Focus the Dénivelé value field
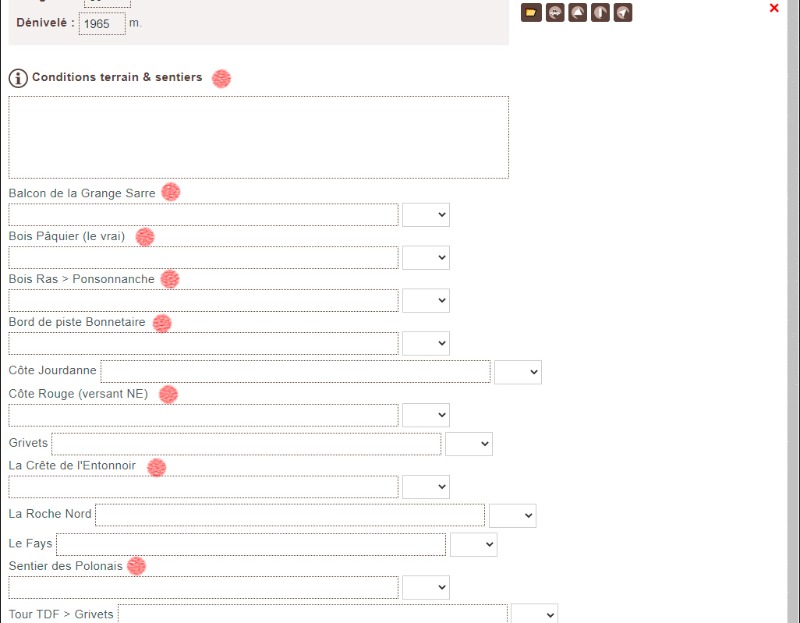The image size is (800, 623). (x=102, y=23)
